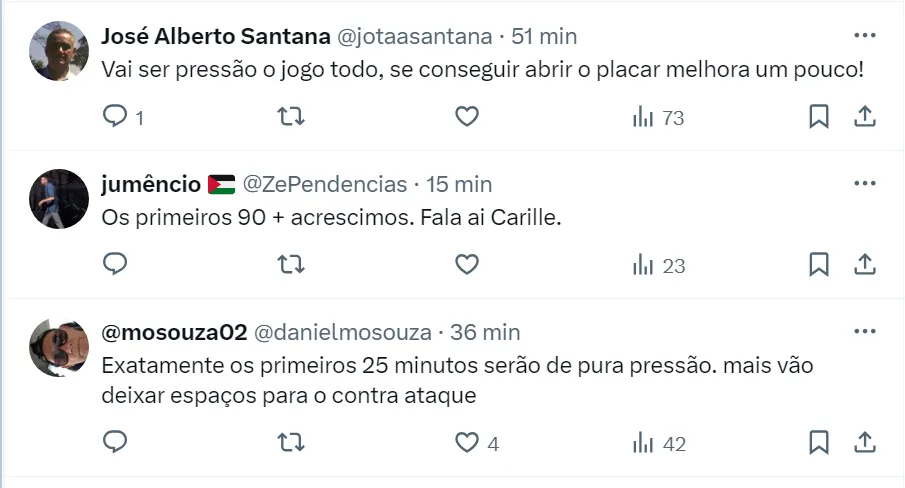Open @mosouza02's avatar thumbnail
This screenshot has width=905, height=488.
click(x=59, y=347)
